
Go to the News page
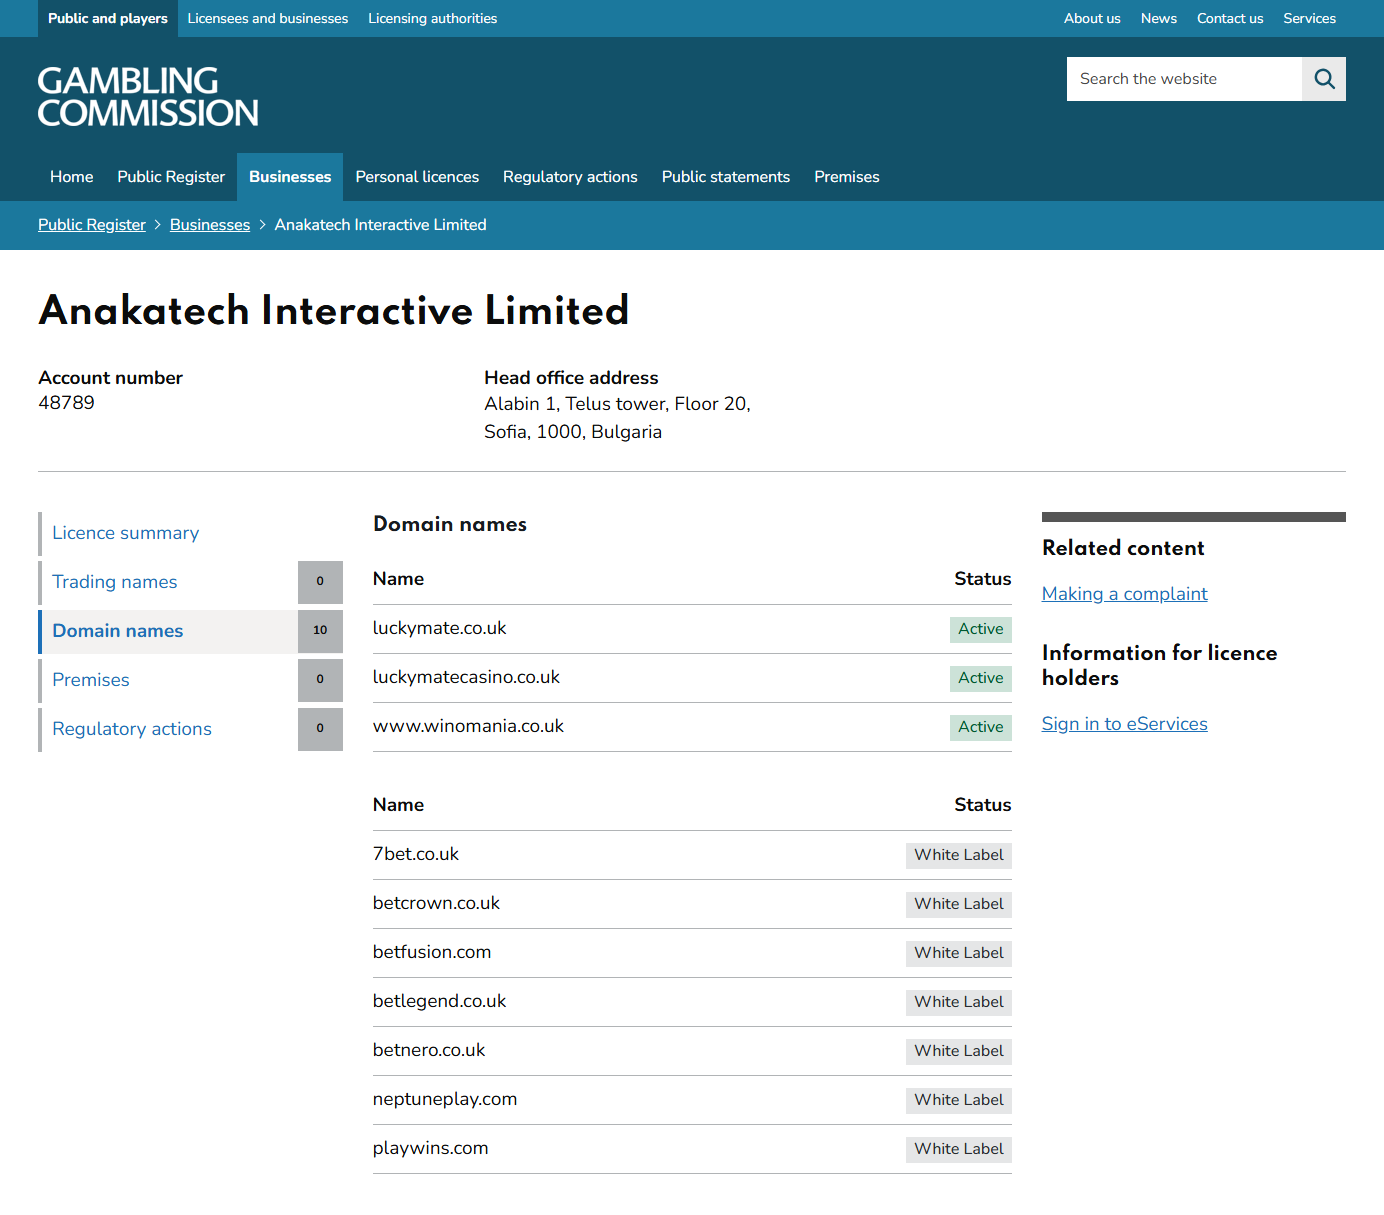1159,18
